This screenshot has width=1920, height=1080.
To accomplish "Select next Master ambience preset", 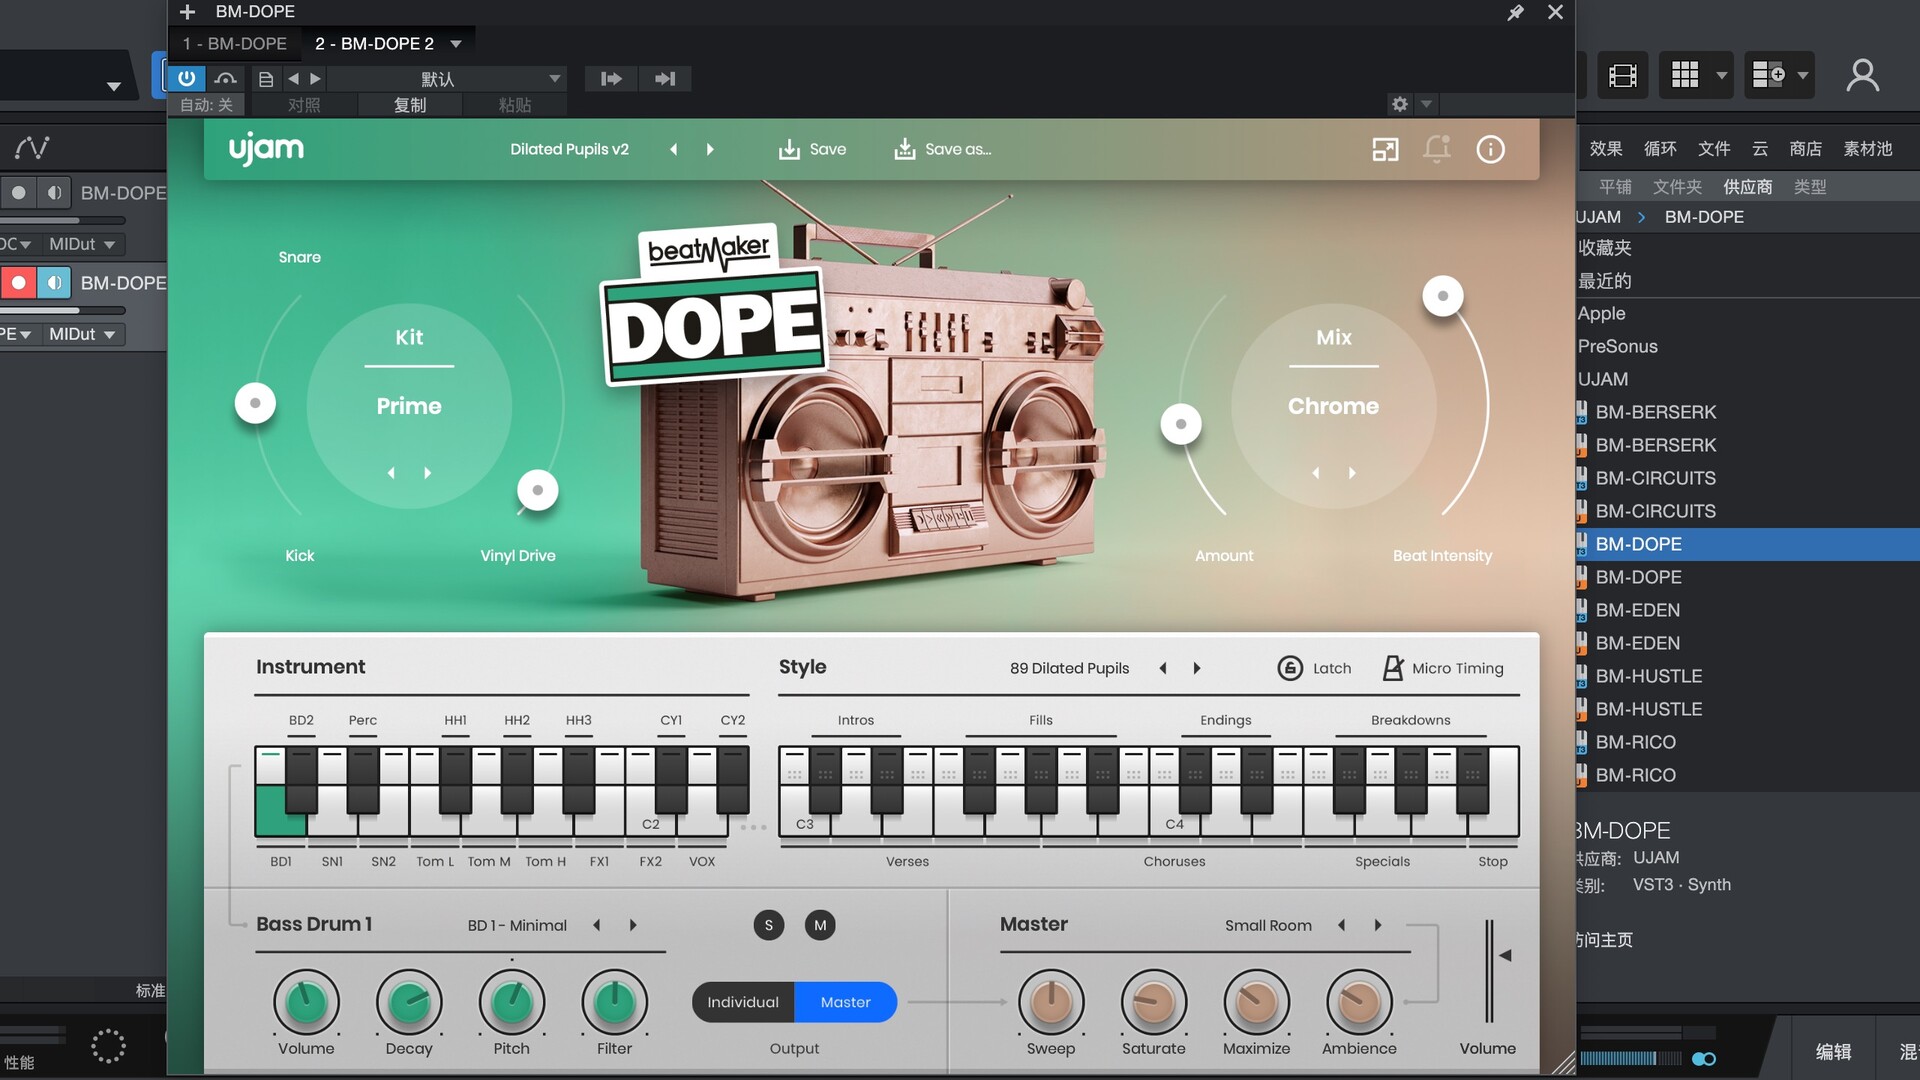I will pyautogui.click(x=1378, y=925).
